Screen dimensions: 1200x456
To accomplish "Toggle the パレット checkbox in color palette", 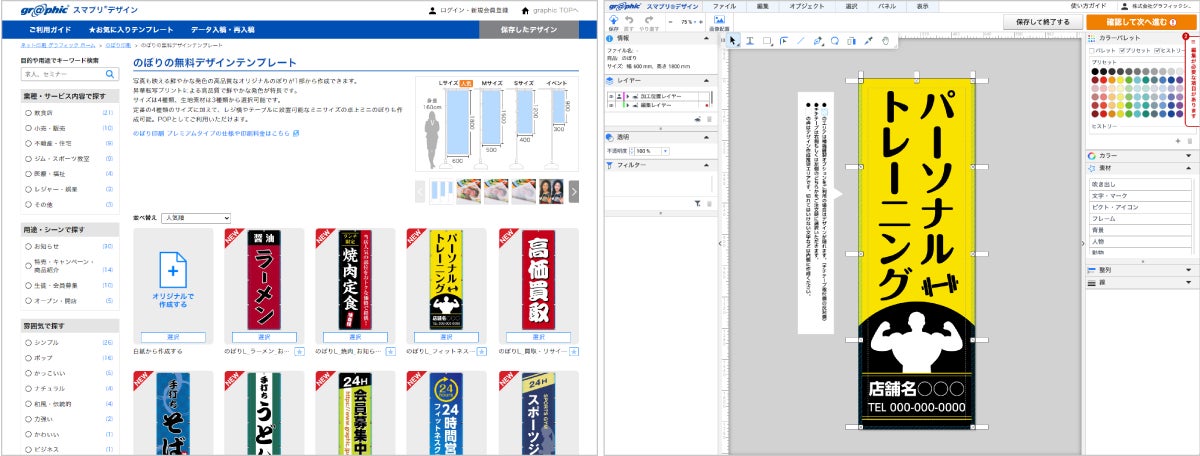I will [1091, 50].
